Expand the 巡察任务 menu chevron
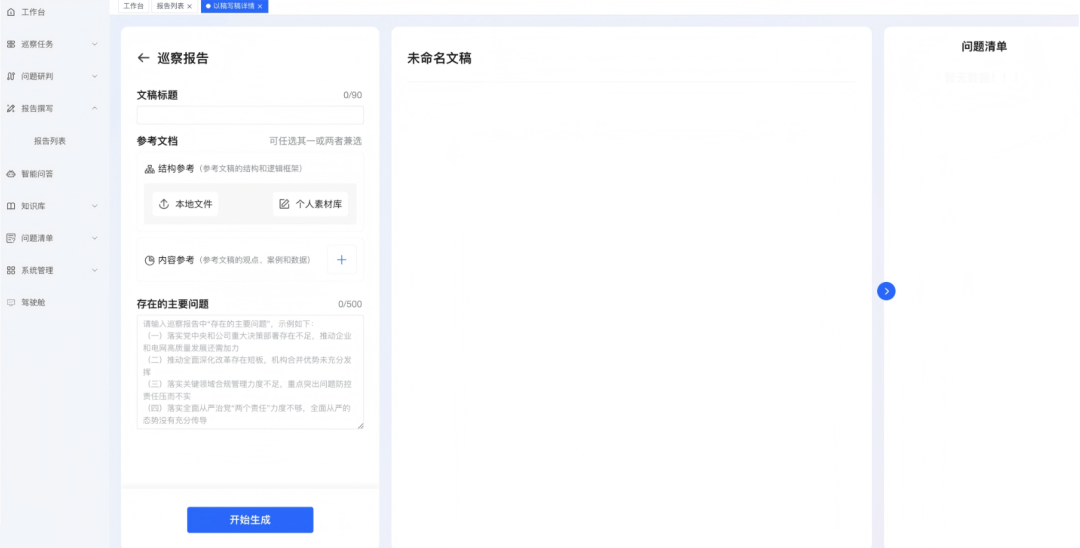The width and height of the screenshot is (1080, 548). [x=94, y=44]
